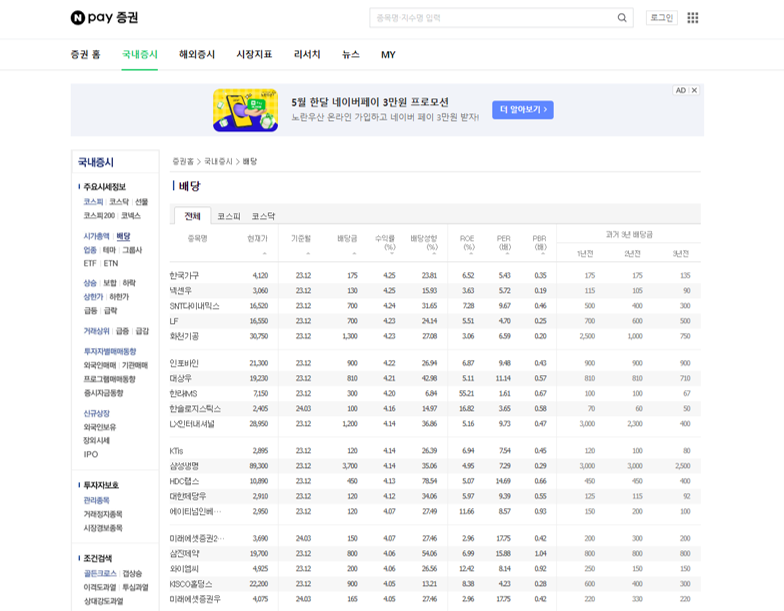Open IPO in the sidebar

click(90, 454)
